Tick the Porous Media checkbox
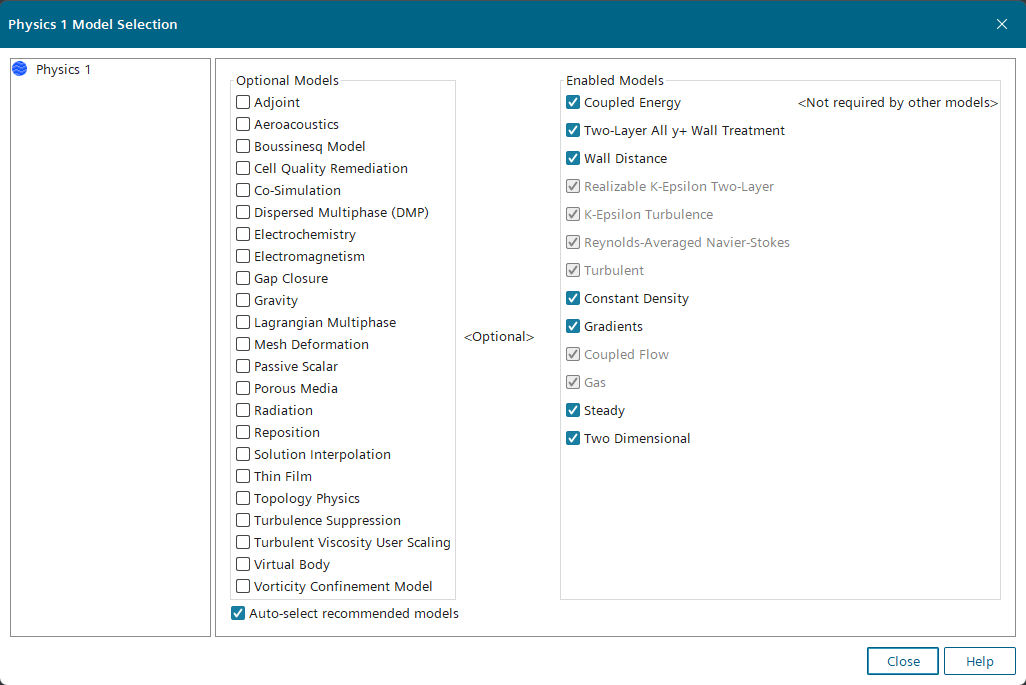Screen dimensions: 1026x685 243,388
